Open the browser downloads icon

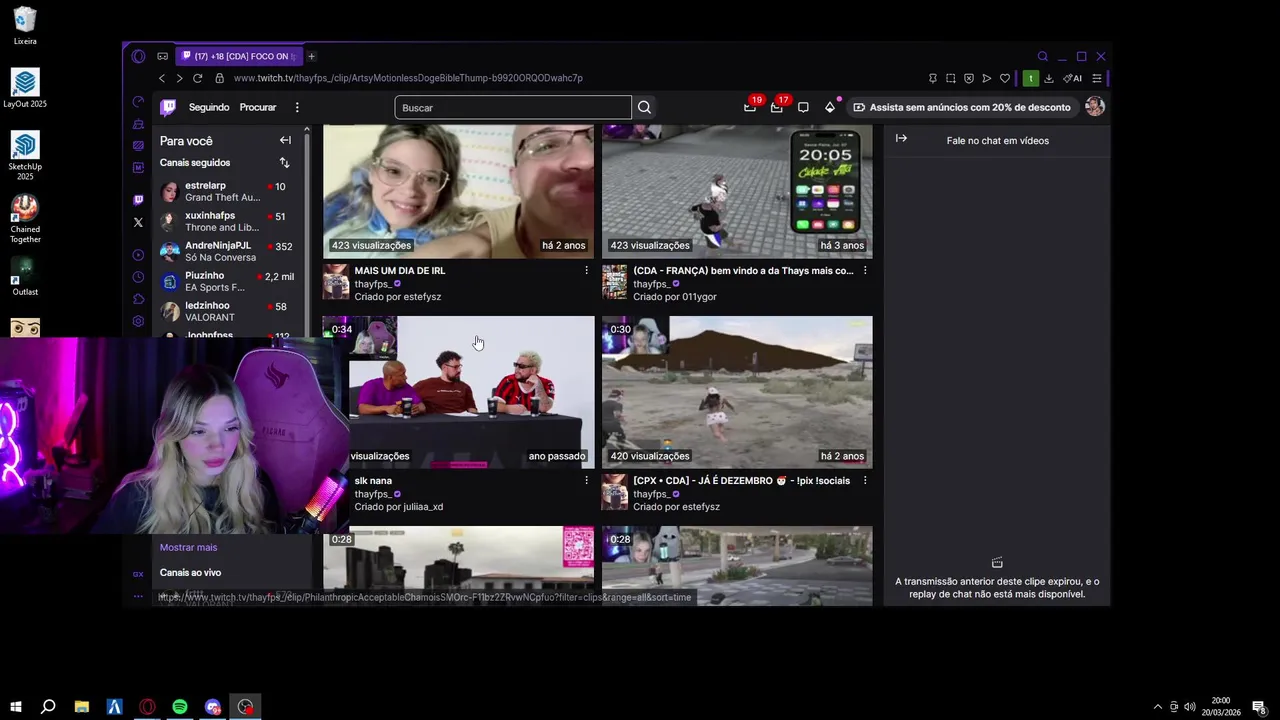point(1049,78)
